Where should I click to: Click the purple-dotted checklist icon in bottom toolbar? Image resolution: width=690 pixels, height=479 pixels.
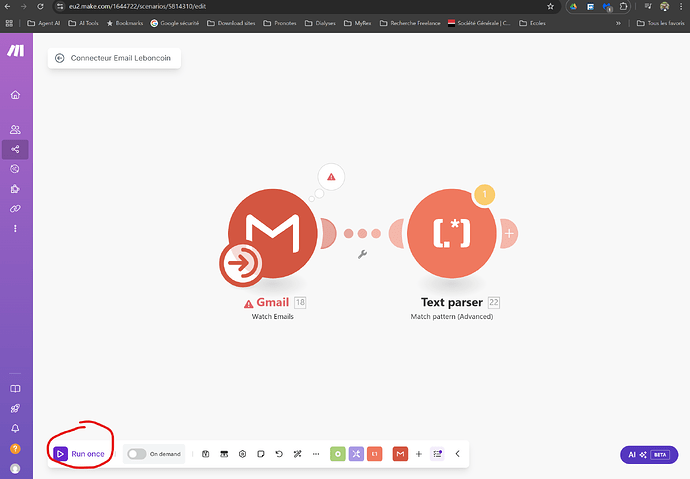(x=437, y=454)
